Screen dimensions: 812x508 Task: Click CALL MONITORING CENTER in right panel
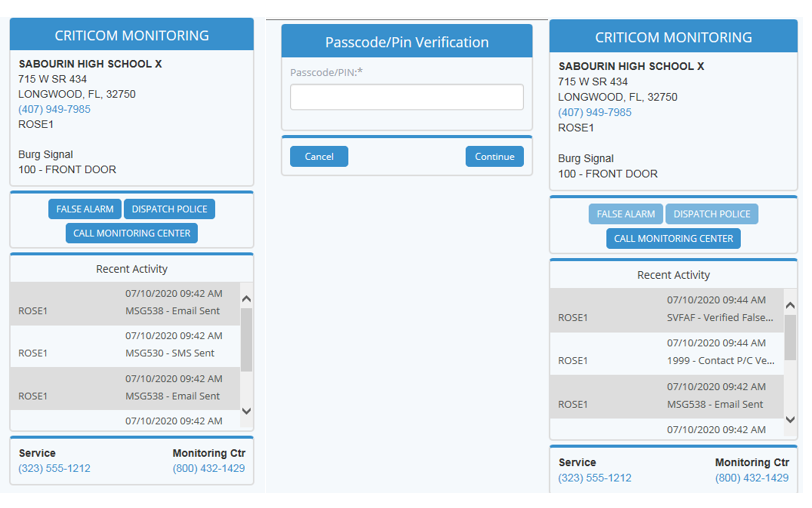pyautogui.click(x=673, y=239)
